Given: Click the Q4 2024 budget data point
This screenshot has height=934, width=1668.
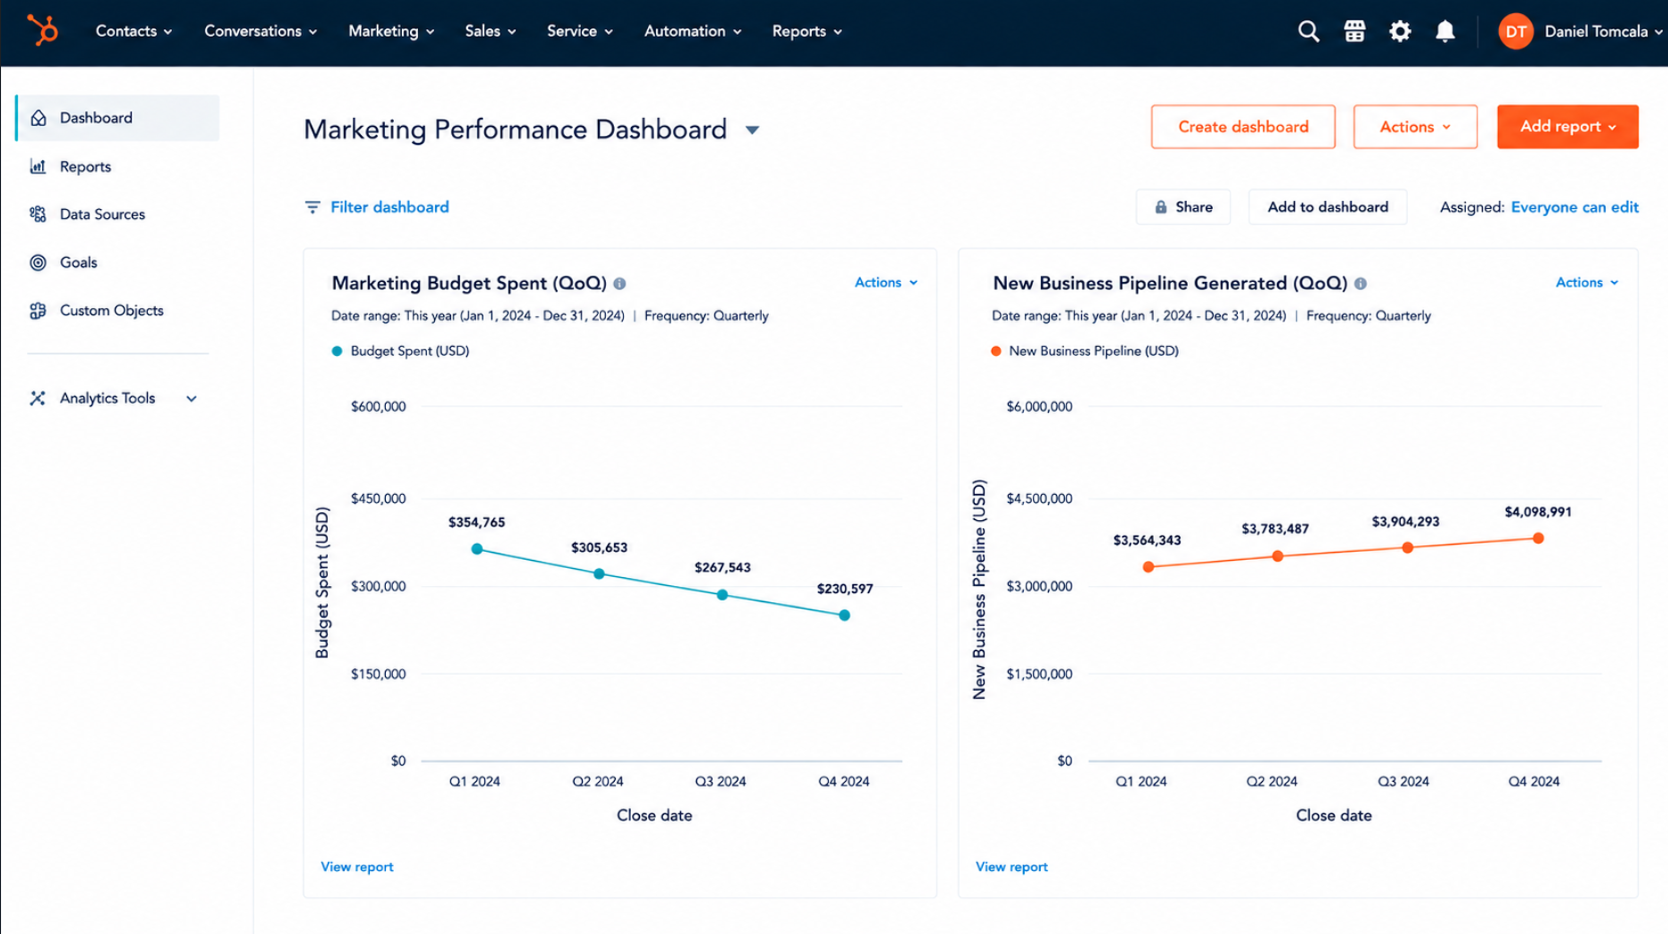Looking at the screenshot, I should pos(845,616).
